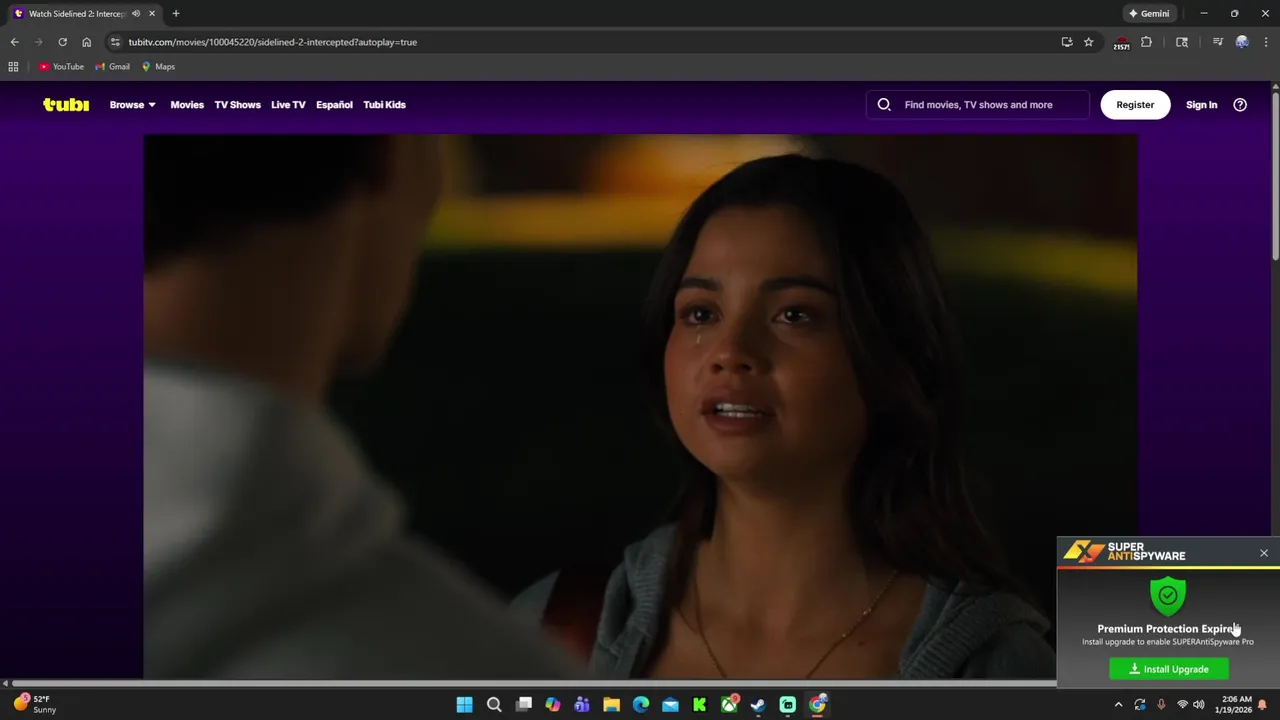This screenshot has height=720, width=1280.
Task: Click Install Upgrade in SUPERAntiSpyware popup
Action: click(1169, 669)
